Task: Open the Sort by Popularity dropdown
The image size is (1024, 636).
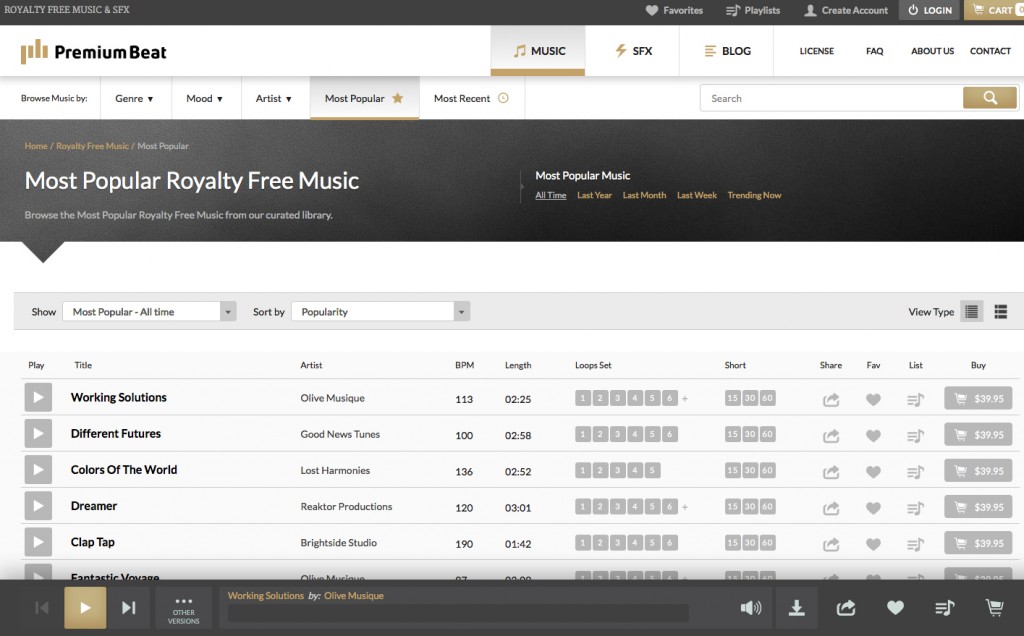Action: click(x=380, y=311)
